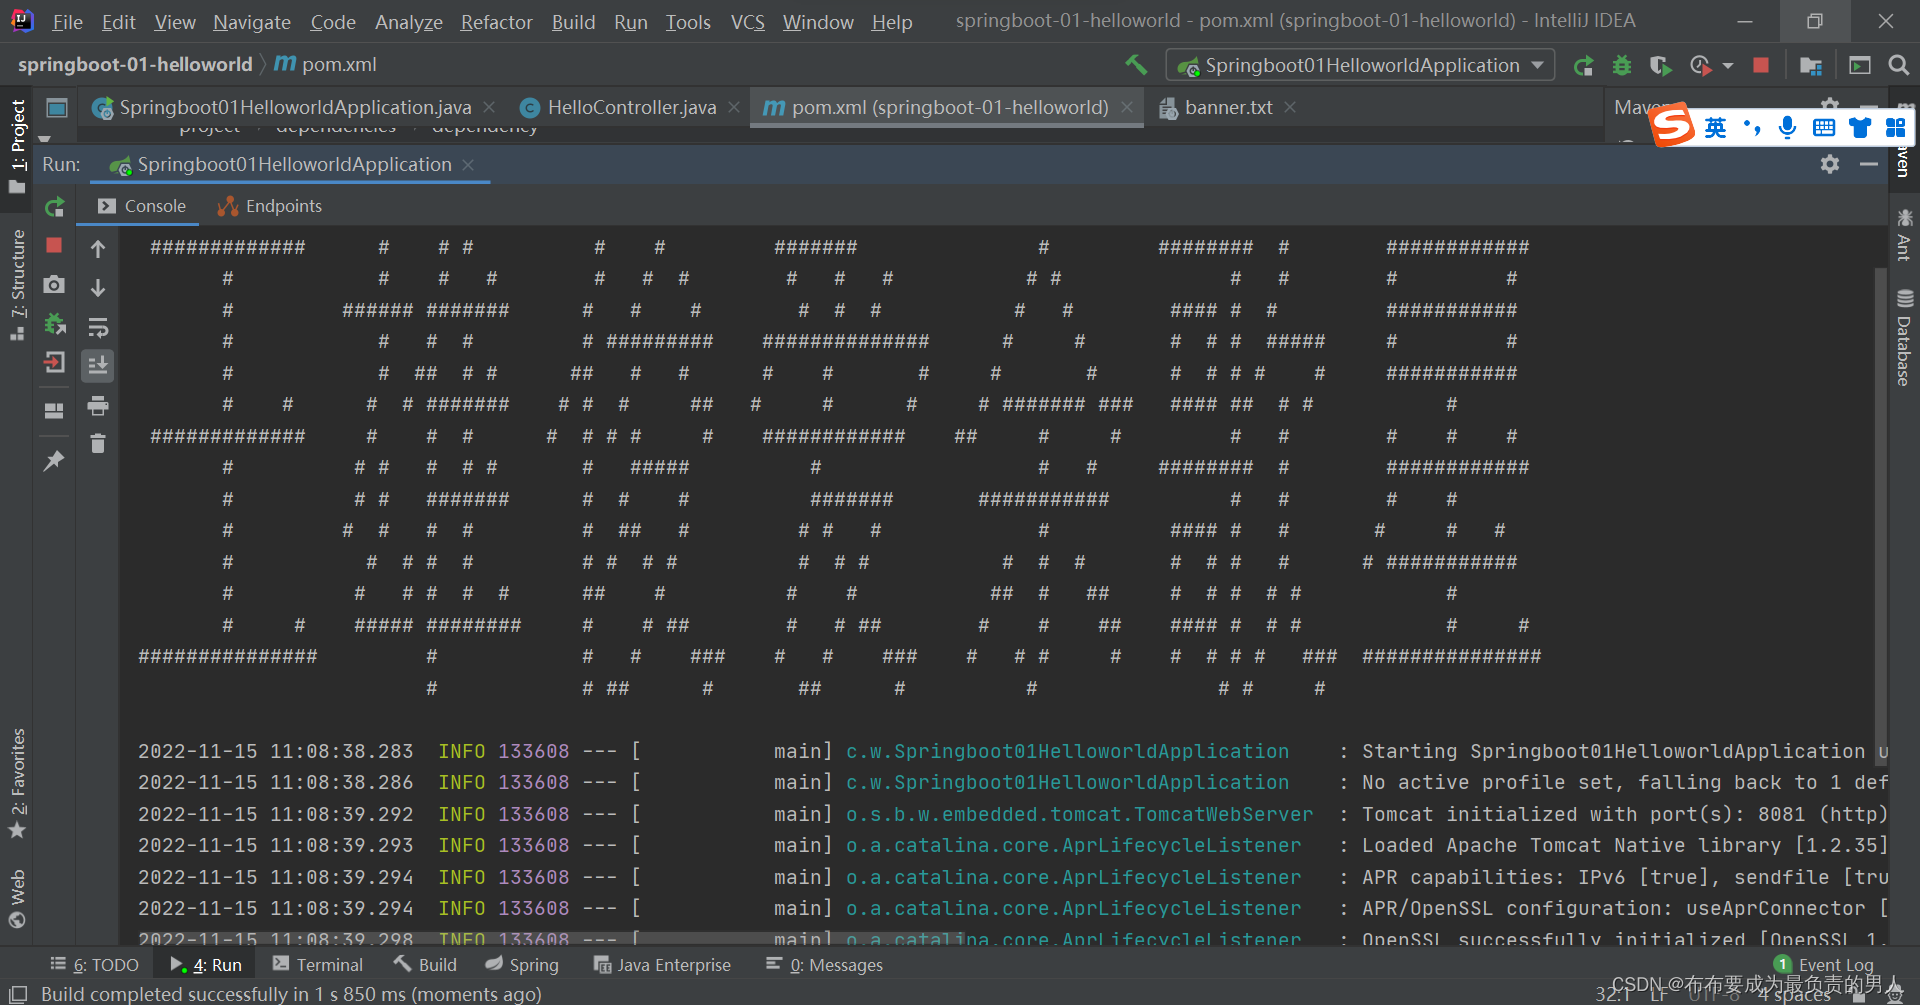1920x1005 pixels.
Task: Start debug with the bug icon
Action: pos(1622,66)
